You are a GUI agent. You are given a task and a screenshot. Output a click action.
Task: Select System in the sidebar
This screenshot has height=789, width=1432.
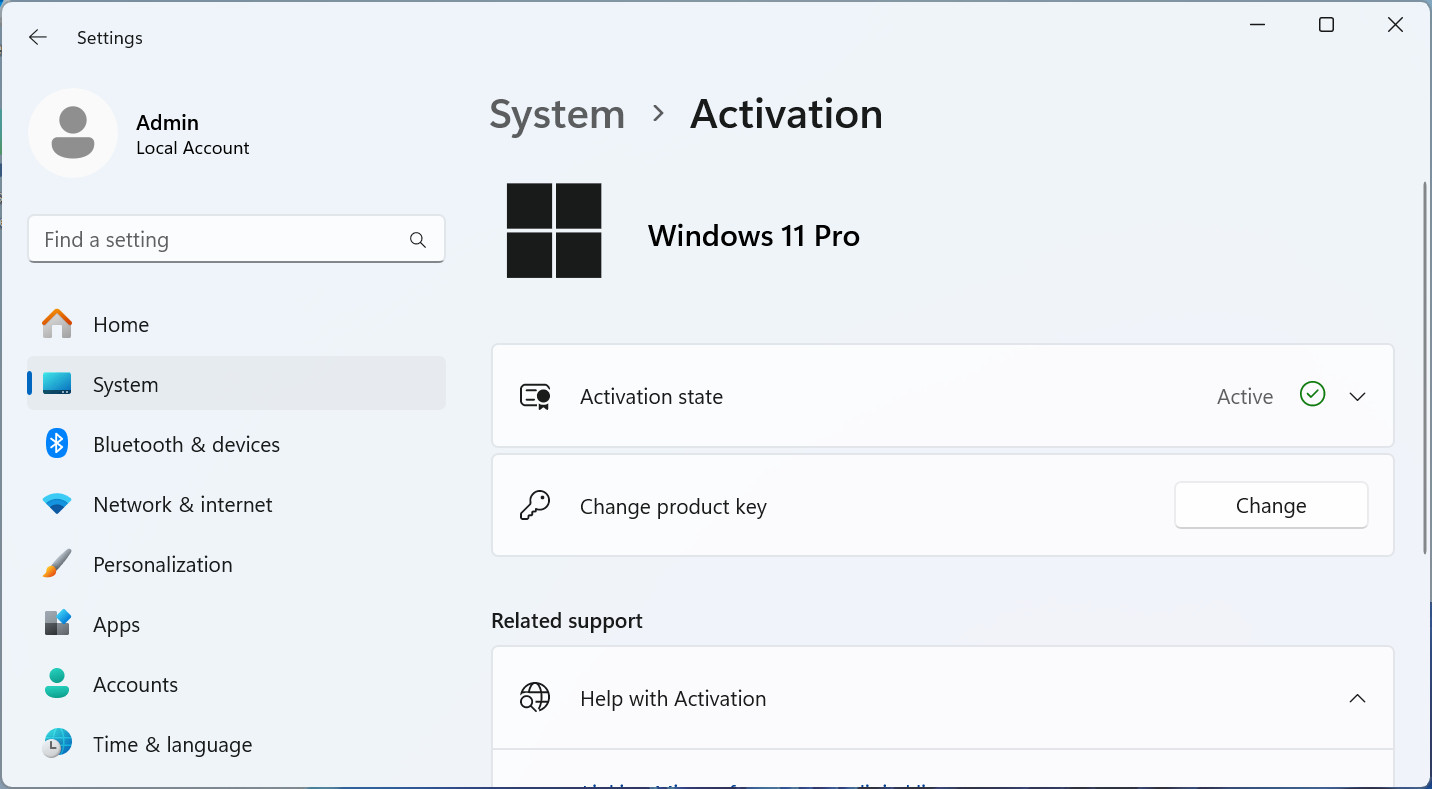(x=236, y=384)
